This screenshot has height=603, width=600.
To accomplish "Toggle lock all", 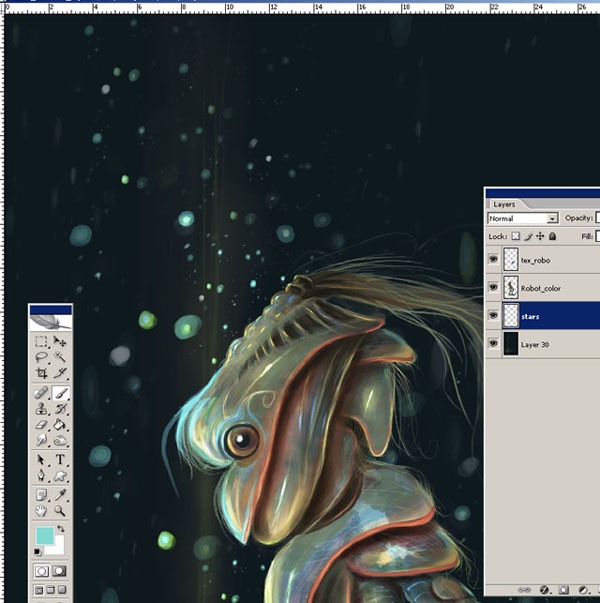I will [x=552, y=236].
